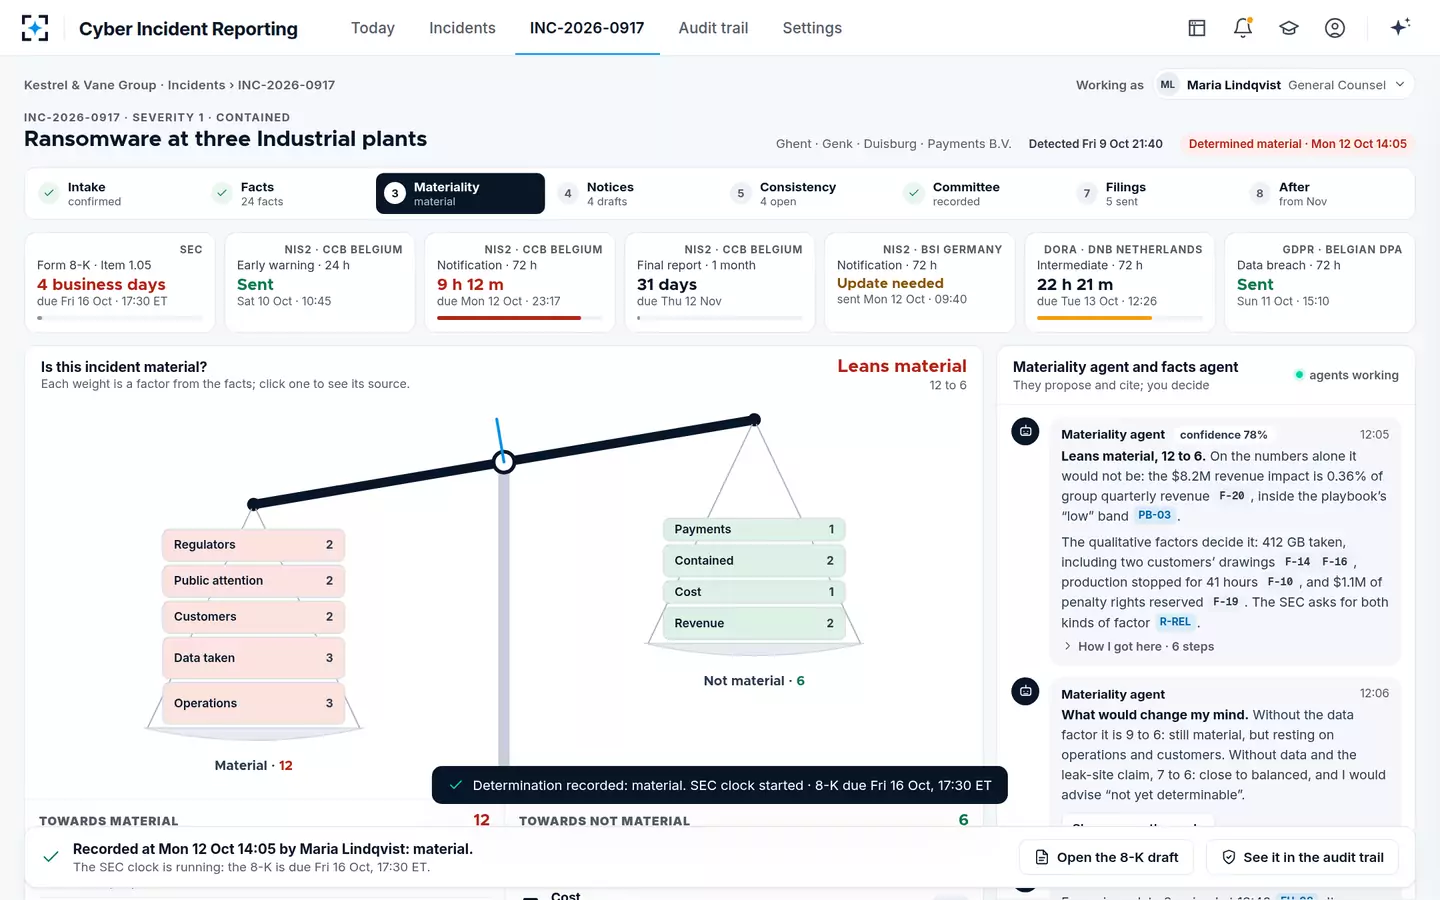Viewport: 1440px width, 900px height.
Task: Click Open the 8-K draft button
Action: point(1107,857)
